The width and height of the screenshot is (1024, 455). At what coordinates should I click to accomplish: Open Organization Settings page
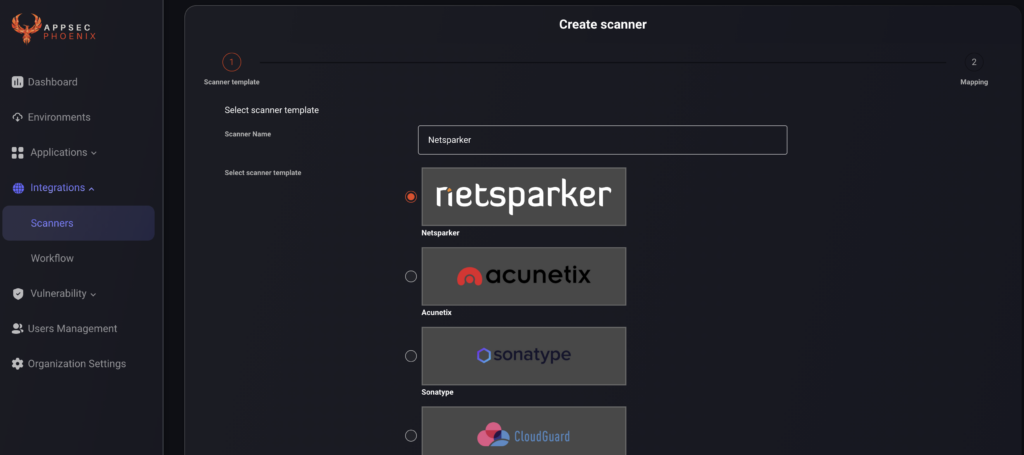[x=76, y=364]
